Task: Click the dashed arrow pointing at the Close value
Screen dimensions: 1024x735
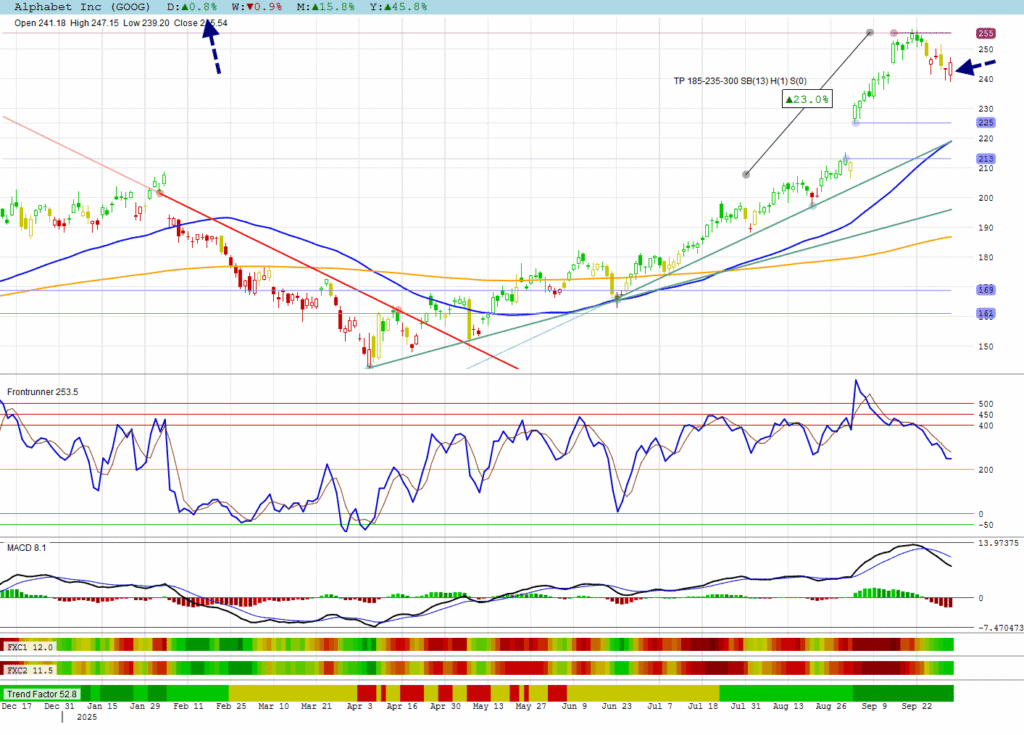Action: (x=212, y=47)
